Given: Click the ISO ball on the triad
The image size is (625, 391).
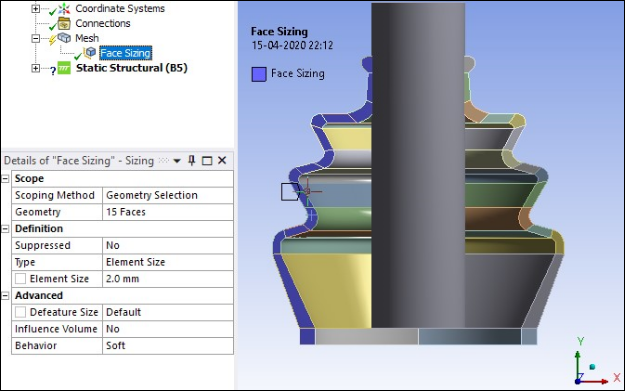Looking at the screenshot, I should [x=592, y=367].
